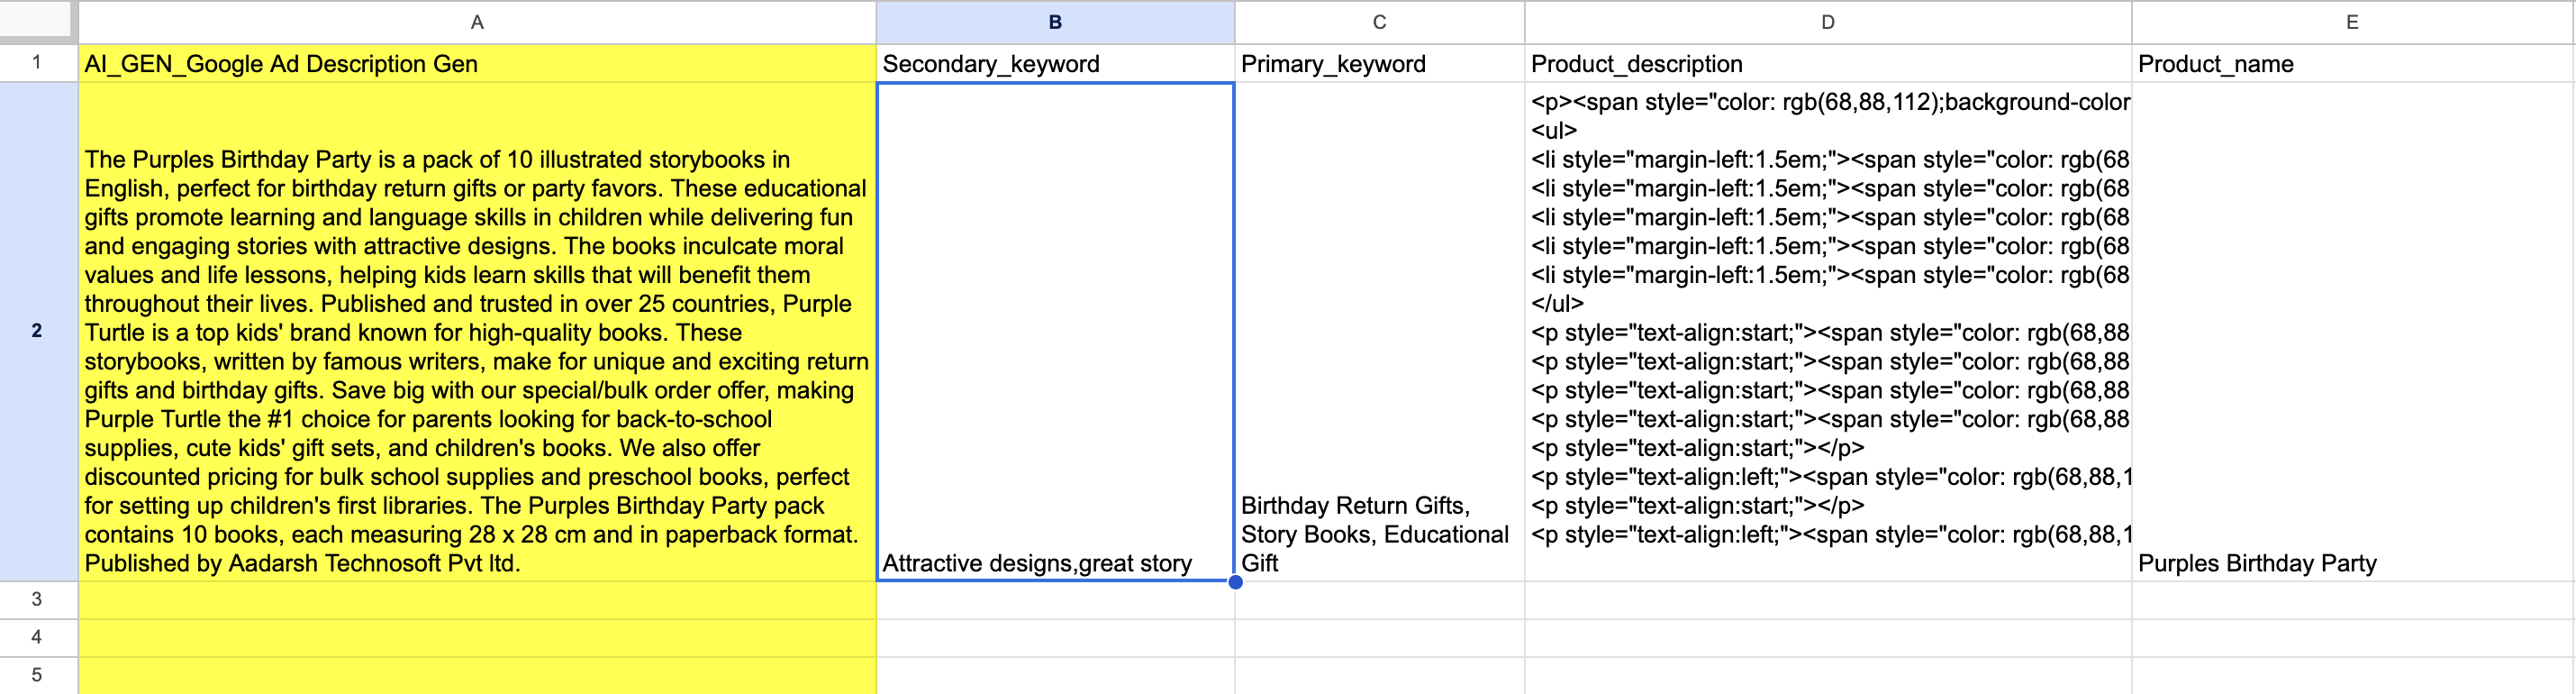Click yellow cell A5
The width and height of the screenshot is (2576, 694).
tap(477, 675)
